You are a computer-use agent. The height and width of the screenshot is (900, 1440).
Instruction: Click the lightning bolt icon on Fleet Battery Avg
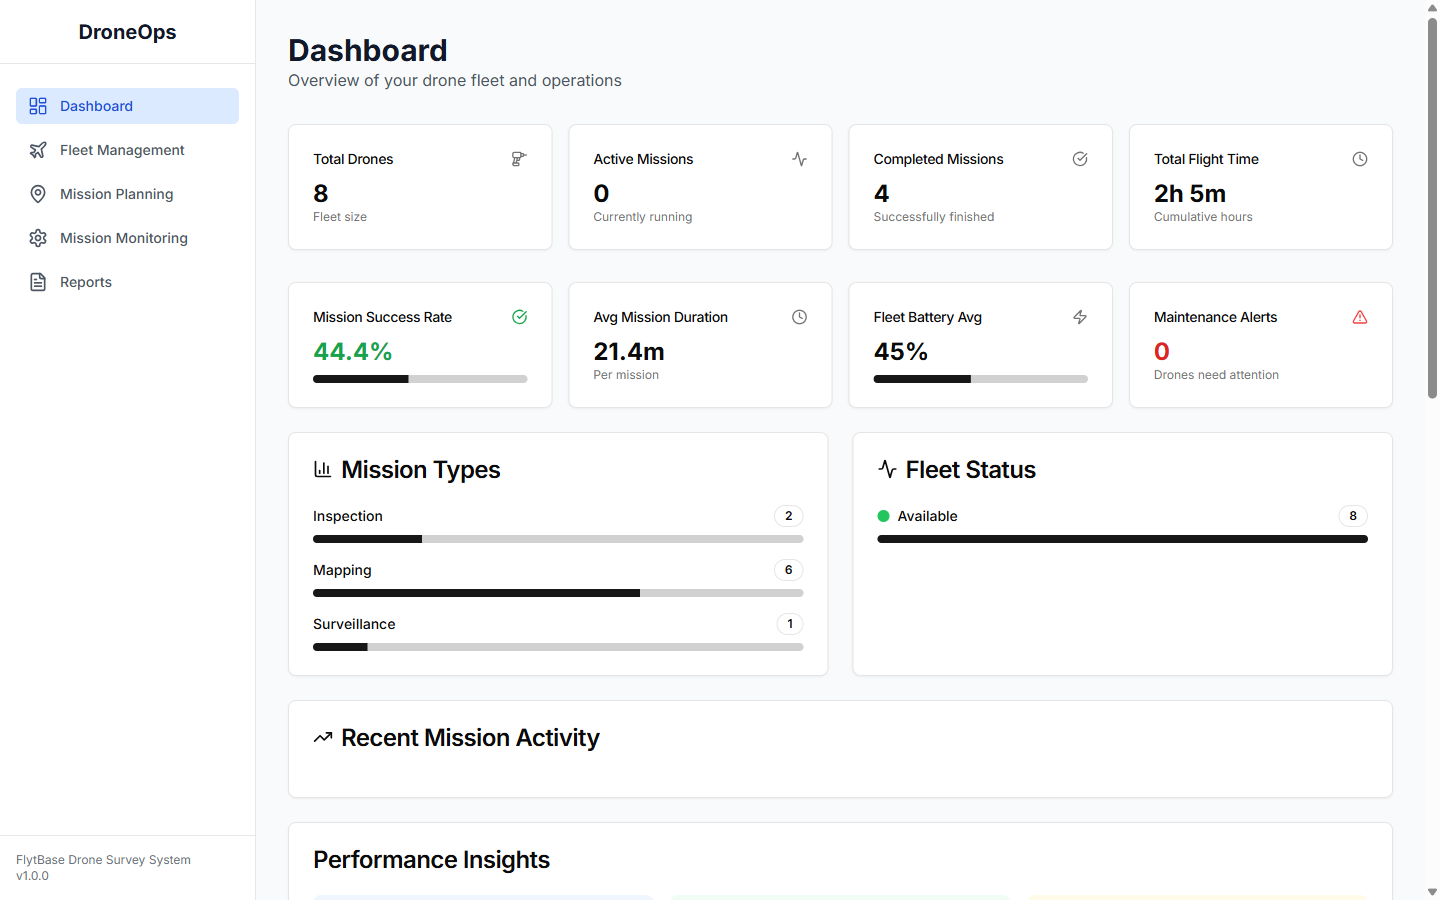click(1080, 317)
